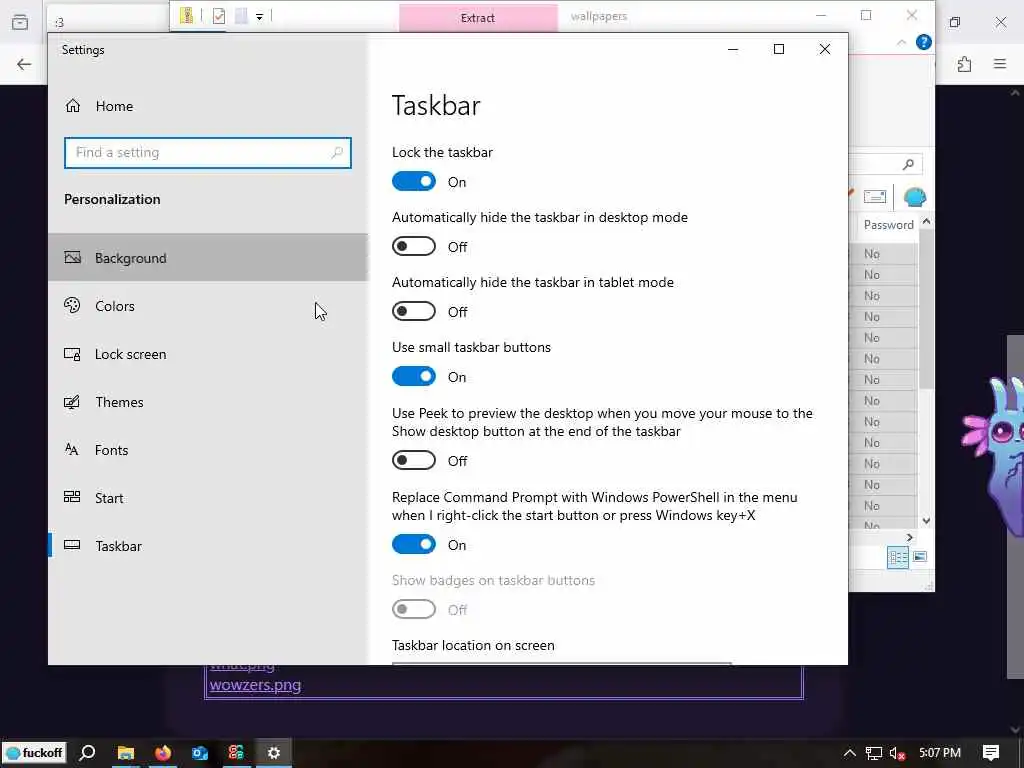Screen dimensions: 1024x768
Task: Click the right arrow of the horizontal scrollbar
Action: (x=910, y=537)
